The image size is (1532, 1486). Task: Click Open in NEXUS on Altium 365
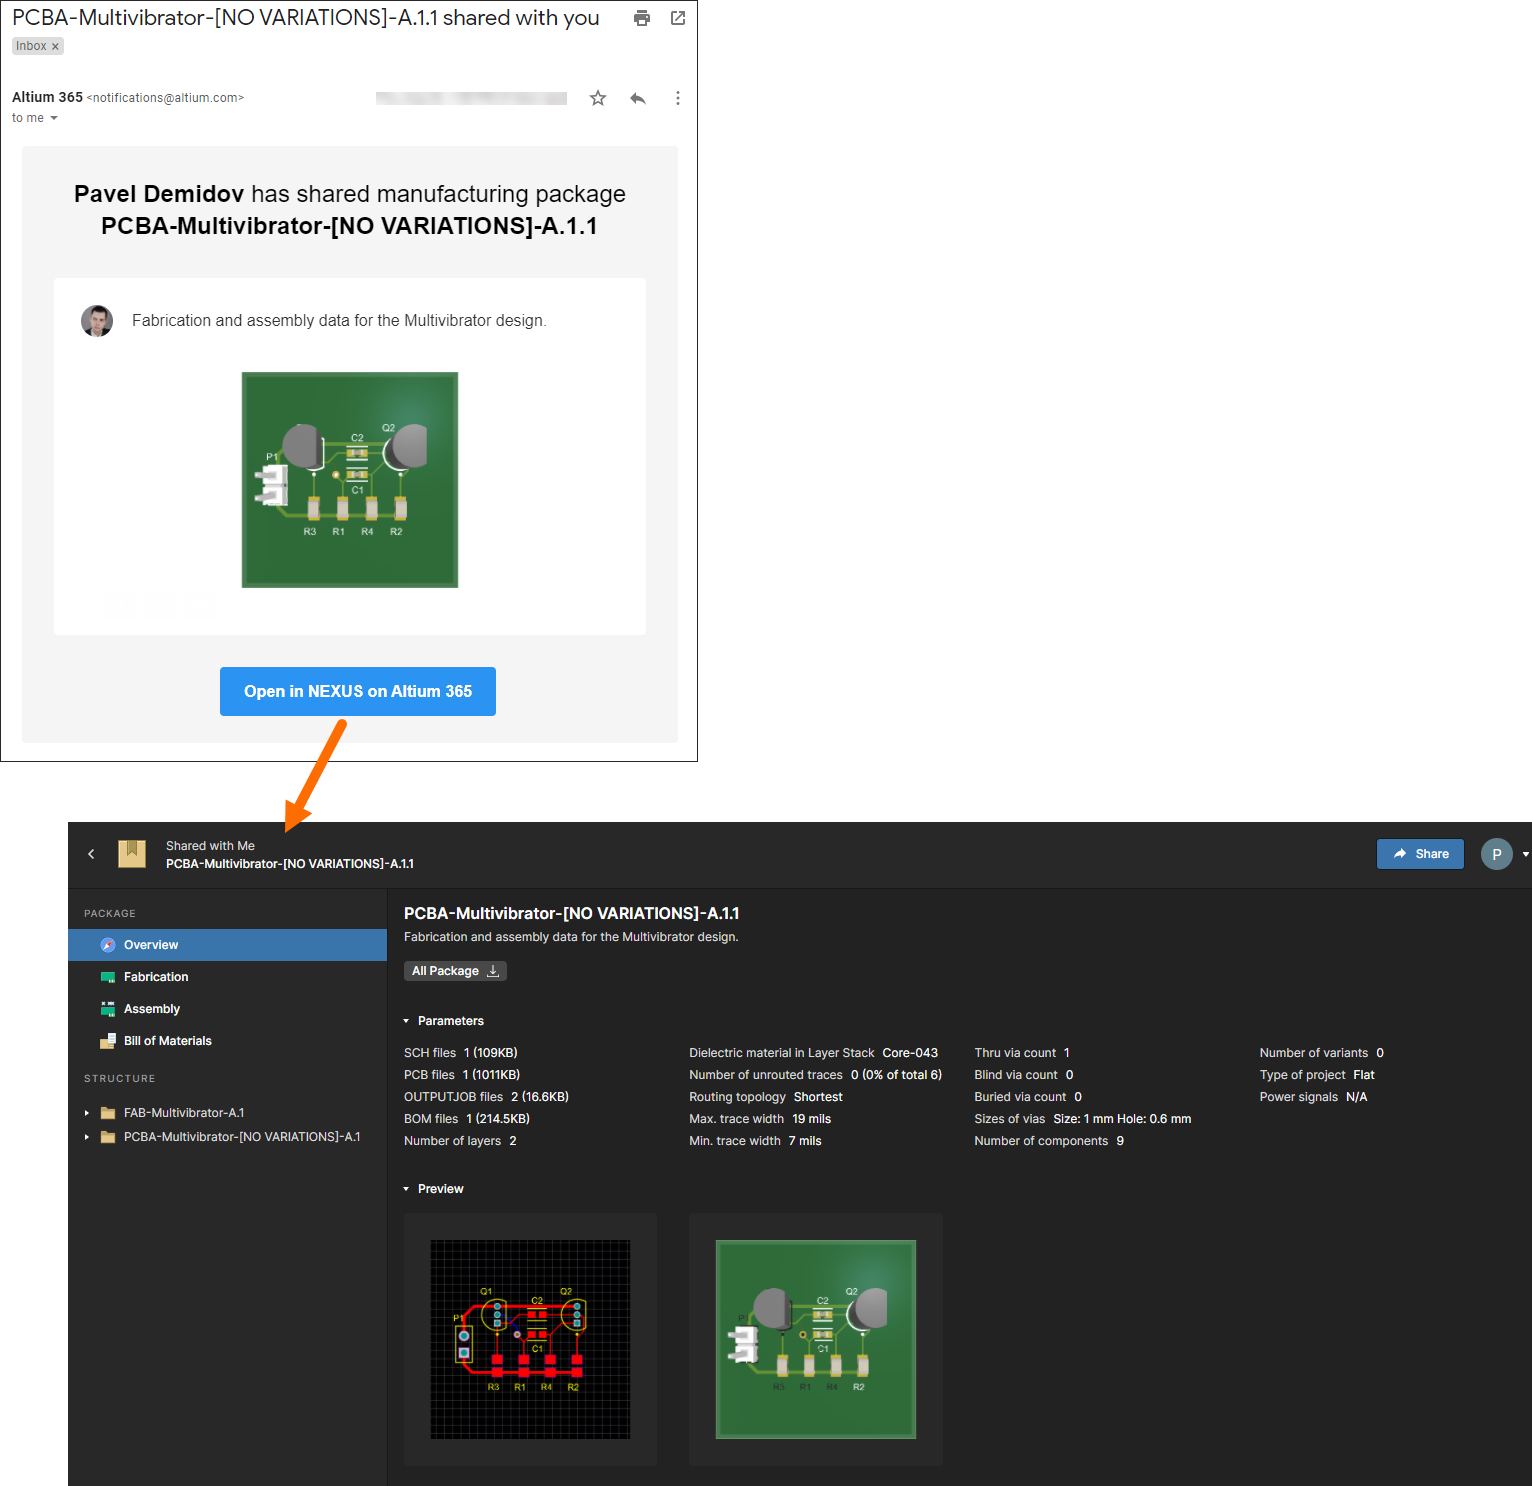pos(357,691)
